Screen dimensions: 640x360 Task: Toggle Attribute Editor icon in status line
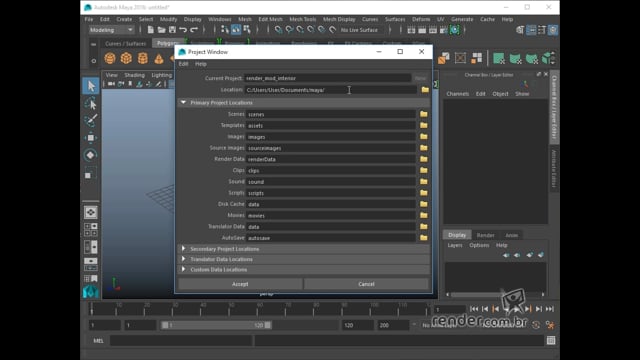[x=531, y=30]
